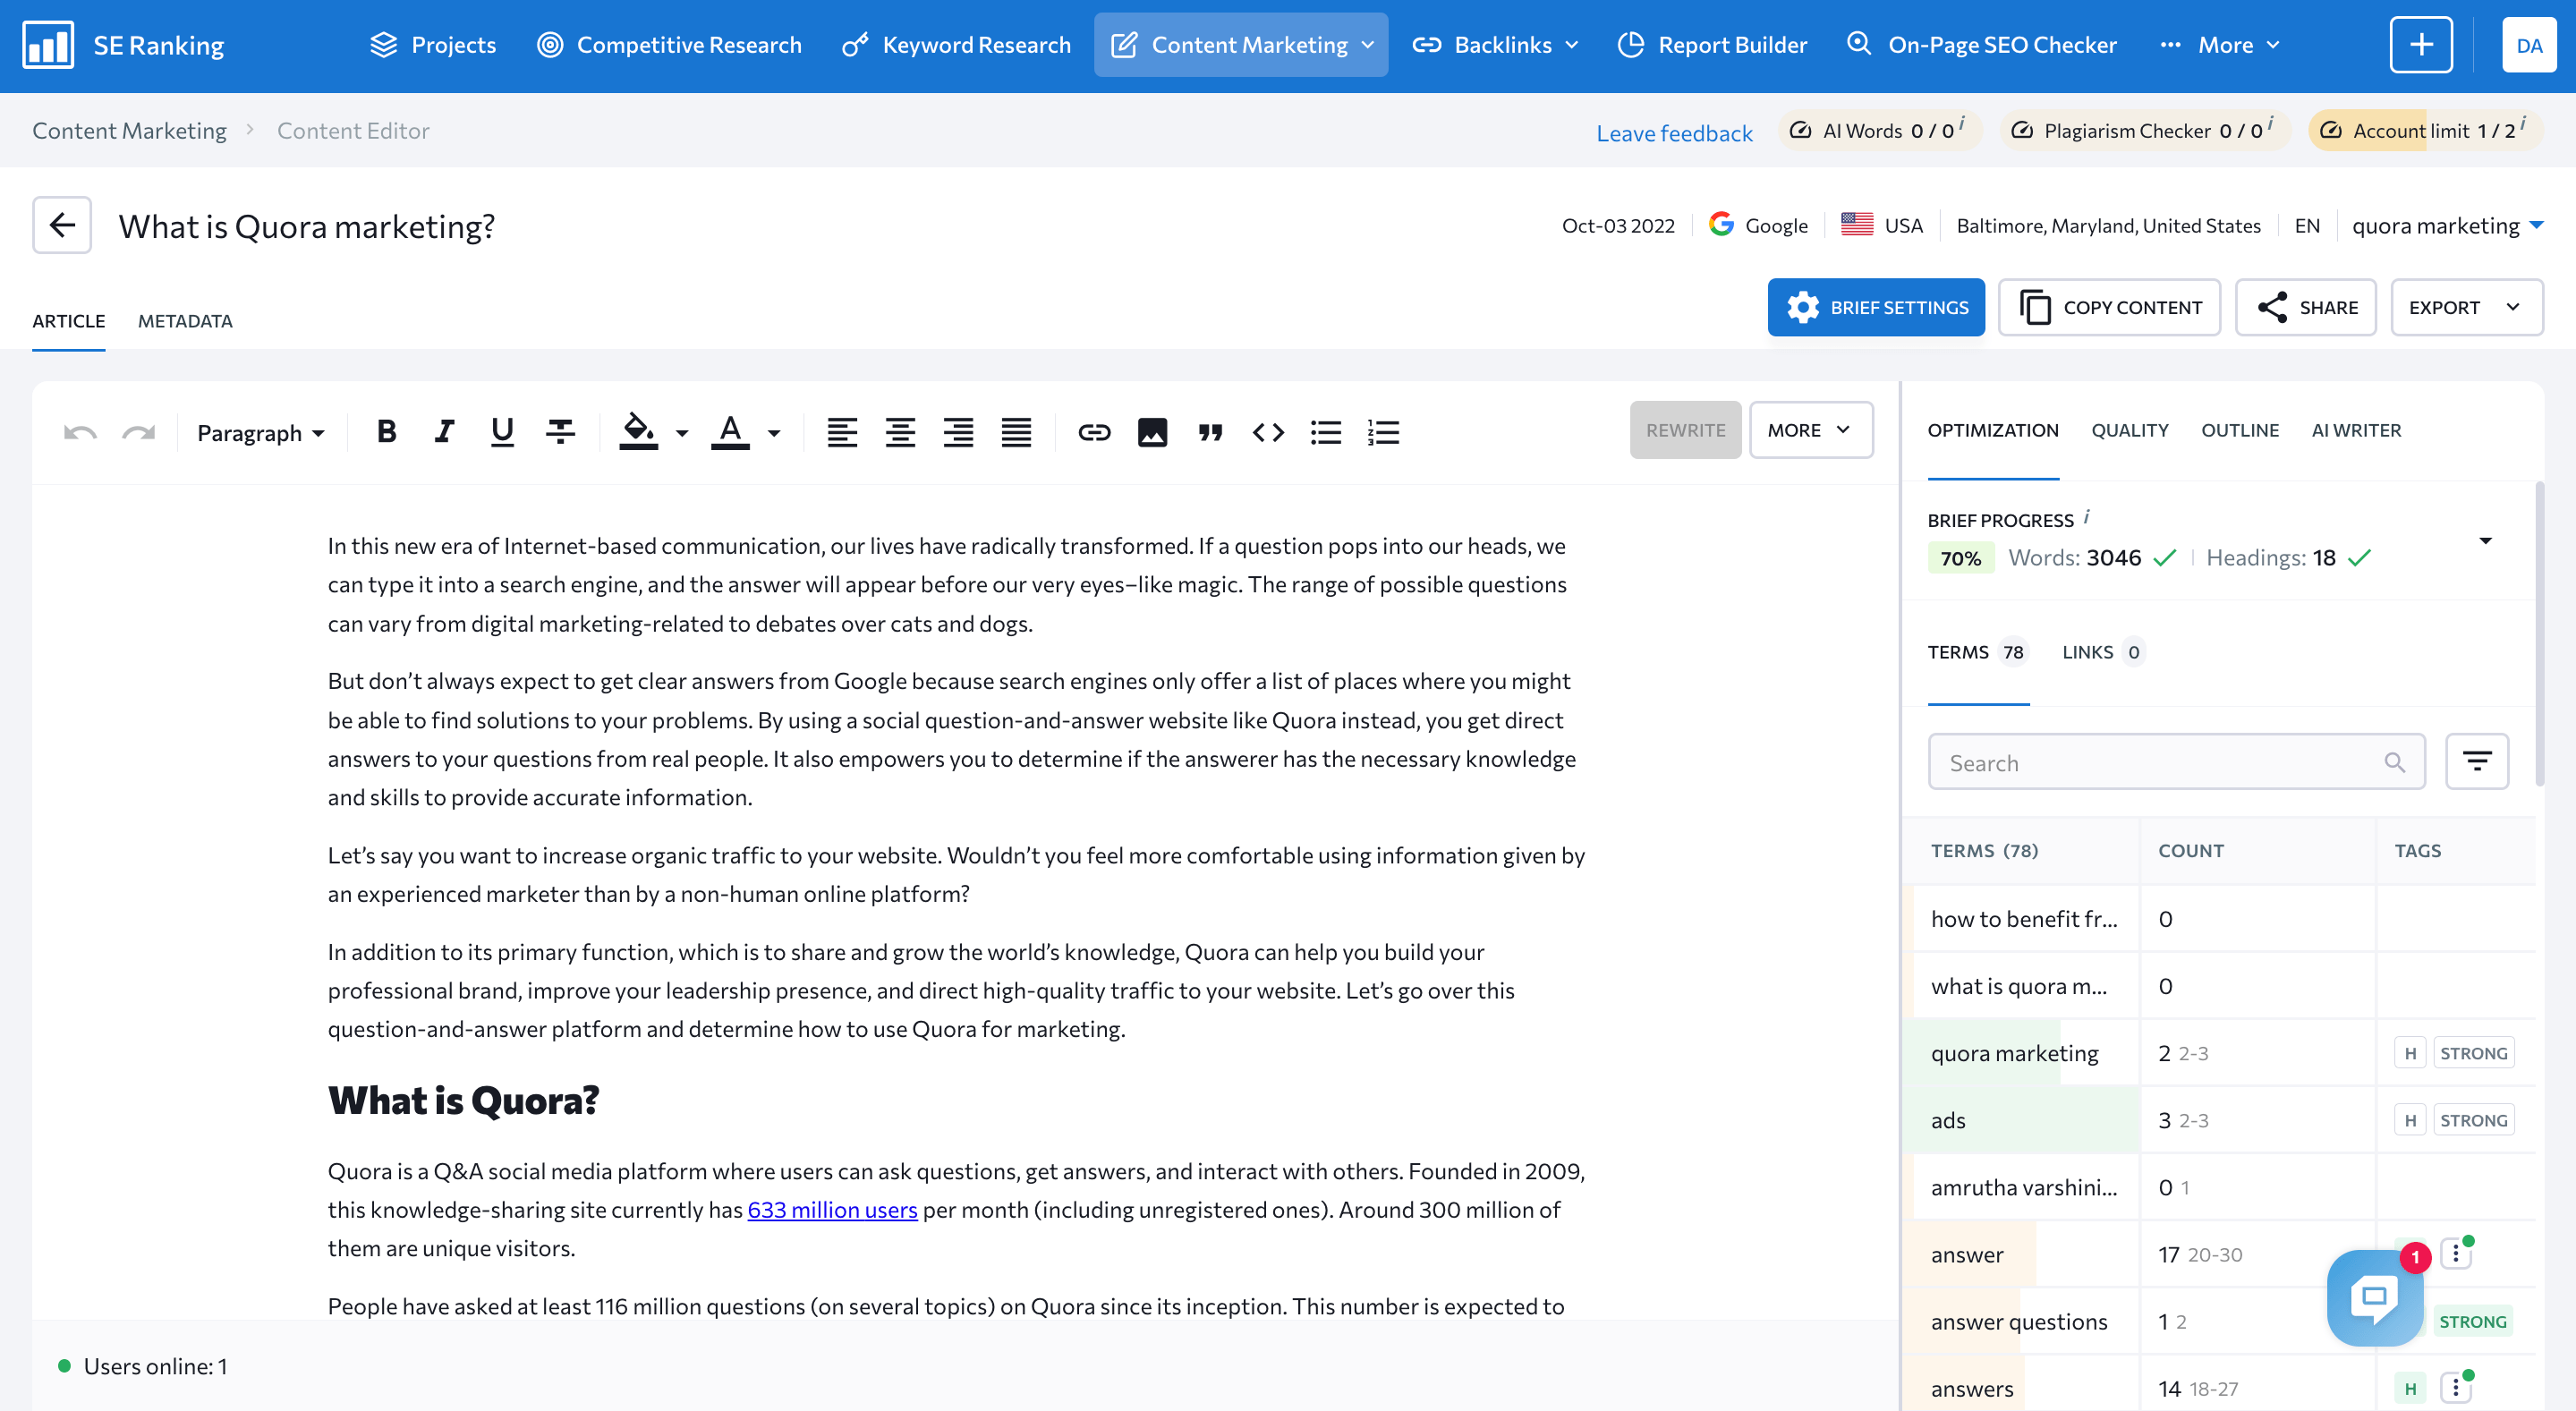Screen dimensions: 2576x1411
Task: Click the plus add button in header
Action: (2421, 45)
